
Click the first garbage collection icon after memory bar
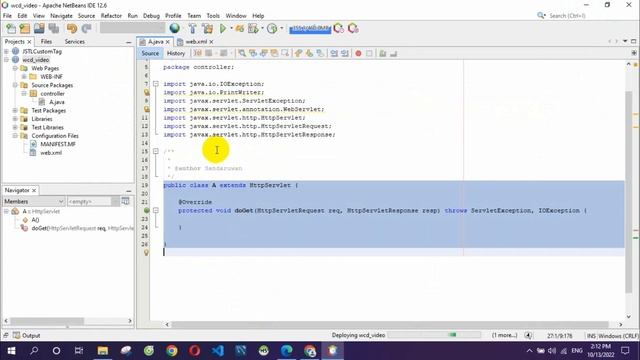tap(339, 29)
